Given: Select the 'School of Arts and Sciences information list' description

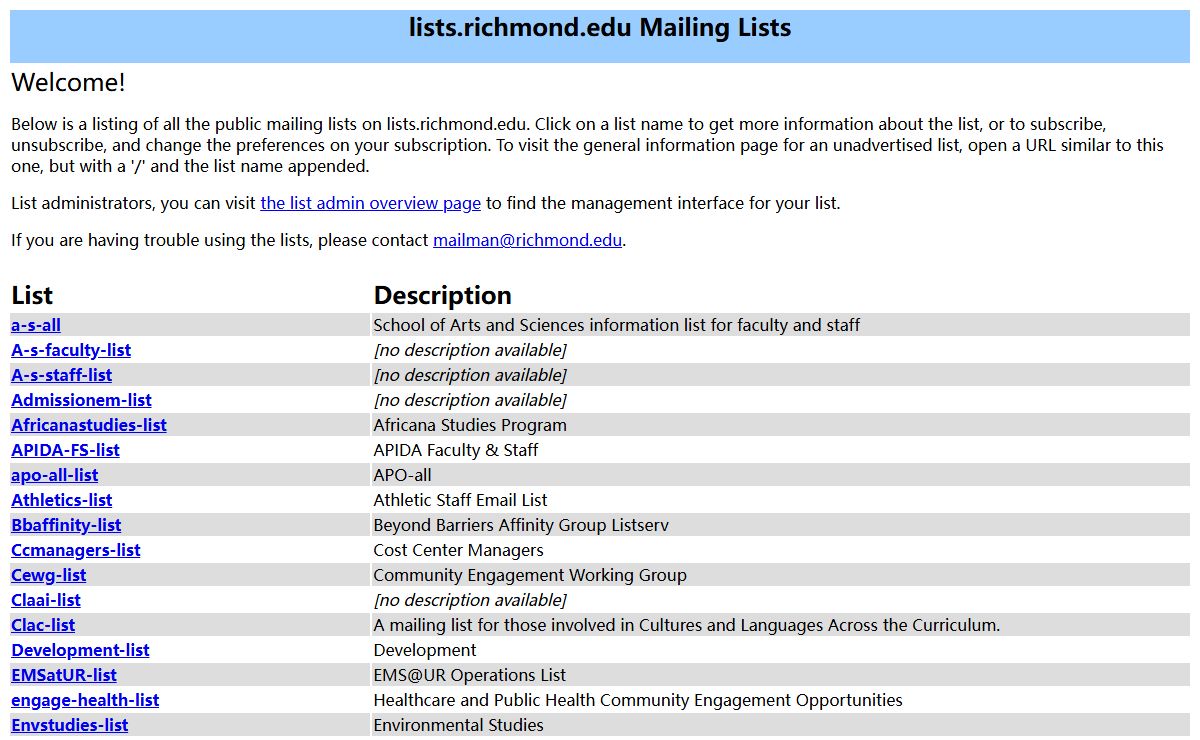Looking at the screenshot, I should coord(617,325).
